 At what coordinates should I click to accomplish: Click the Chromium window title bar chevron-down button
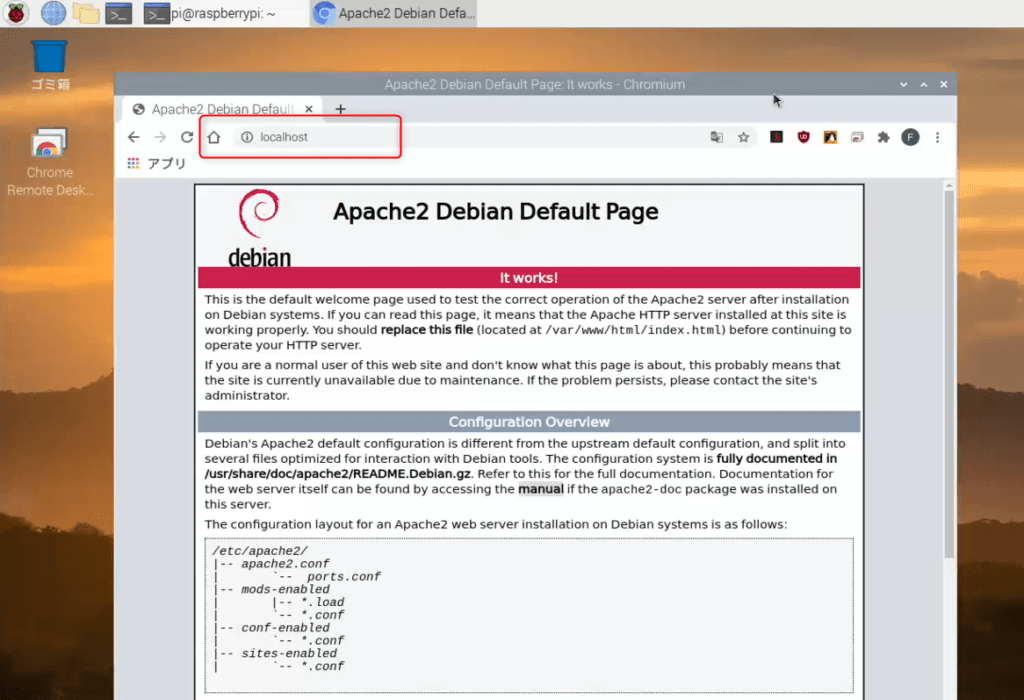pos(903,84)
